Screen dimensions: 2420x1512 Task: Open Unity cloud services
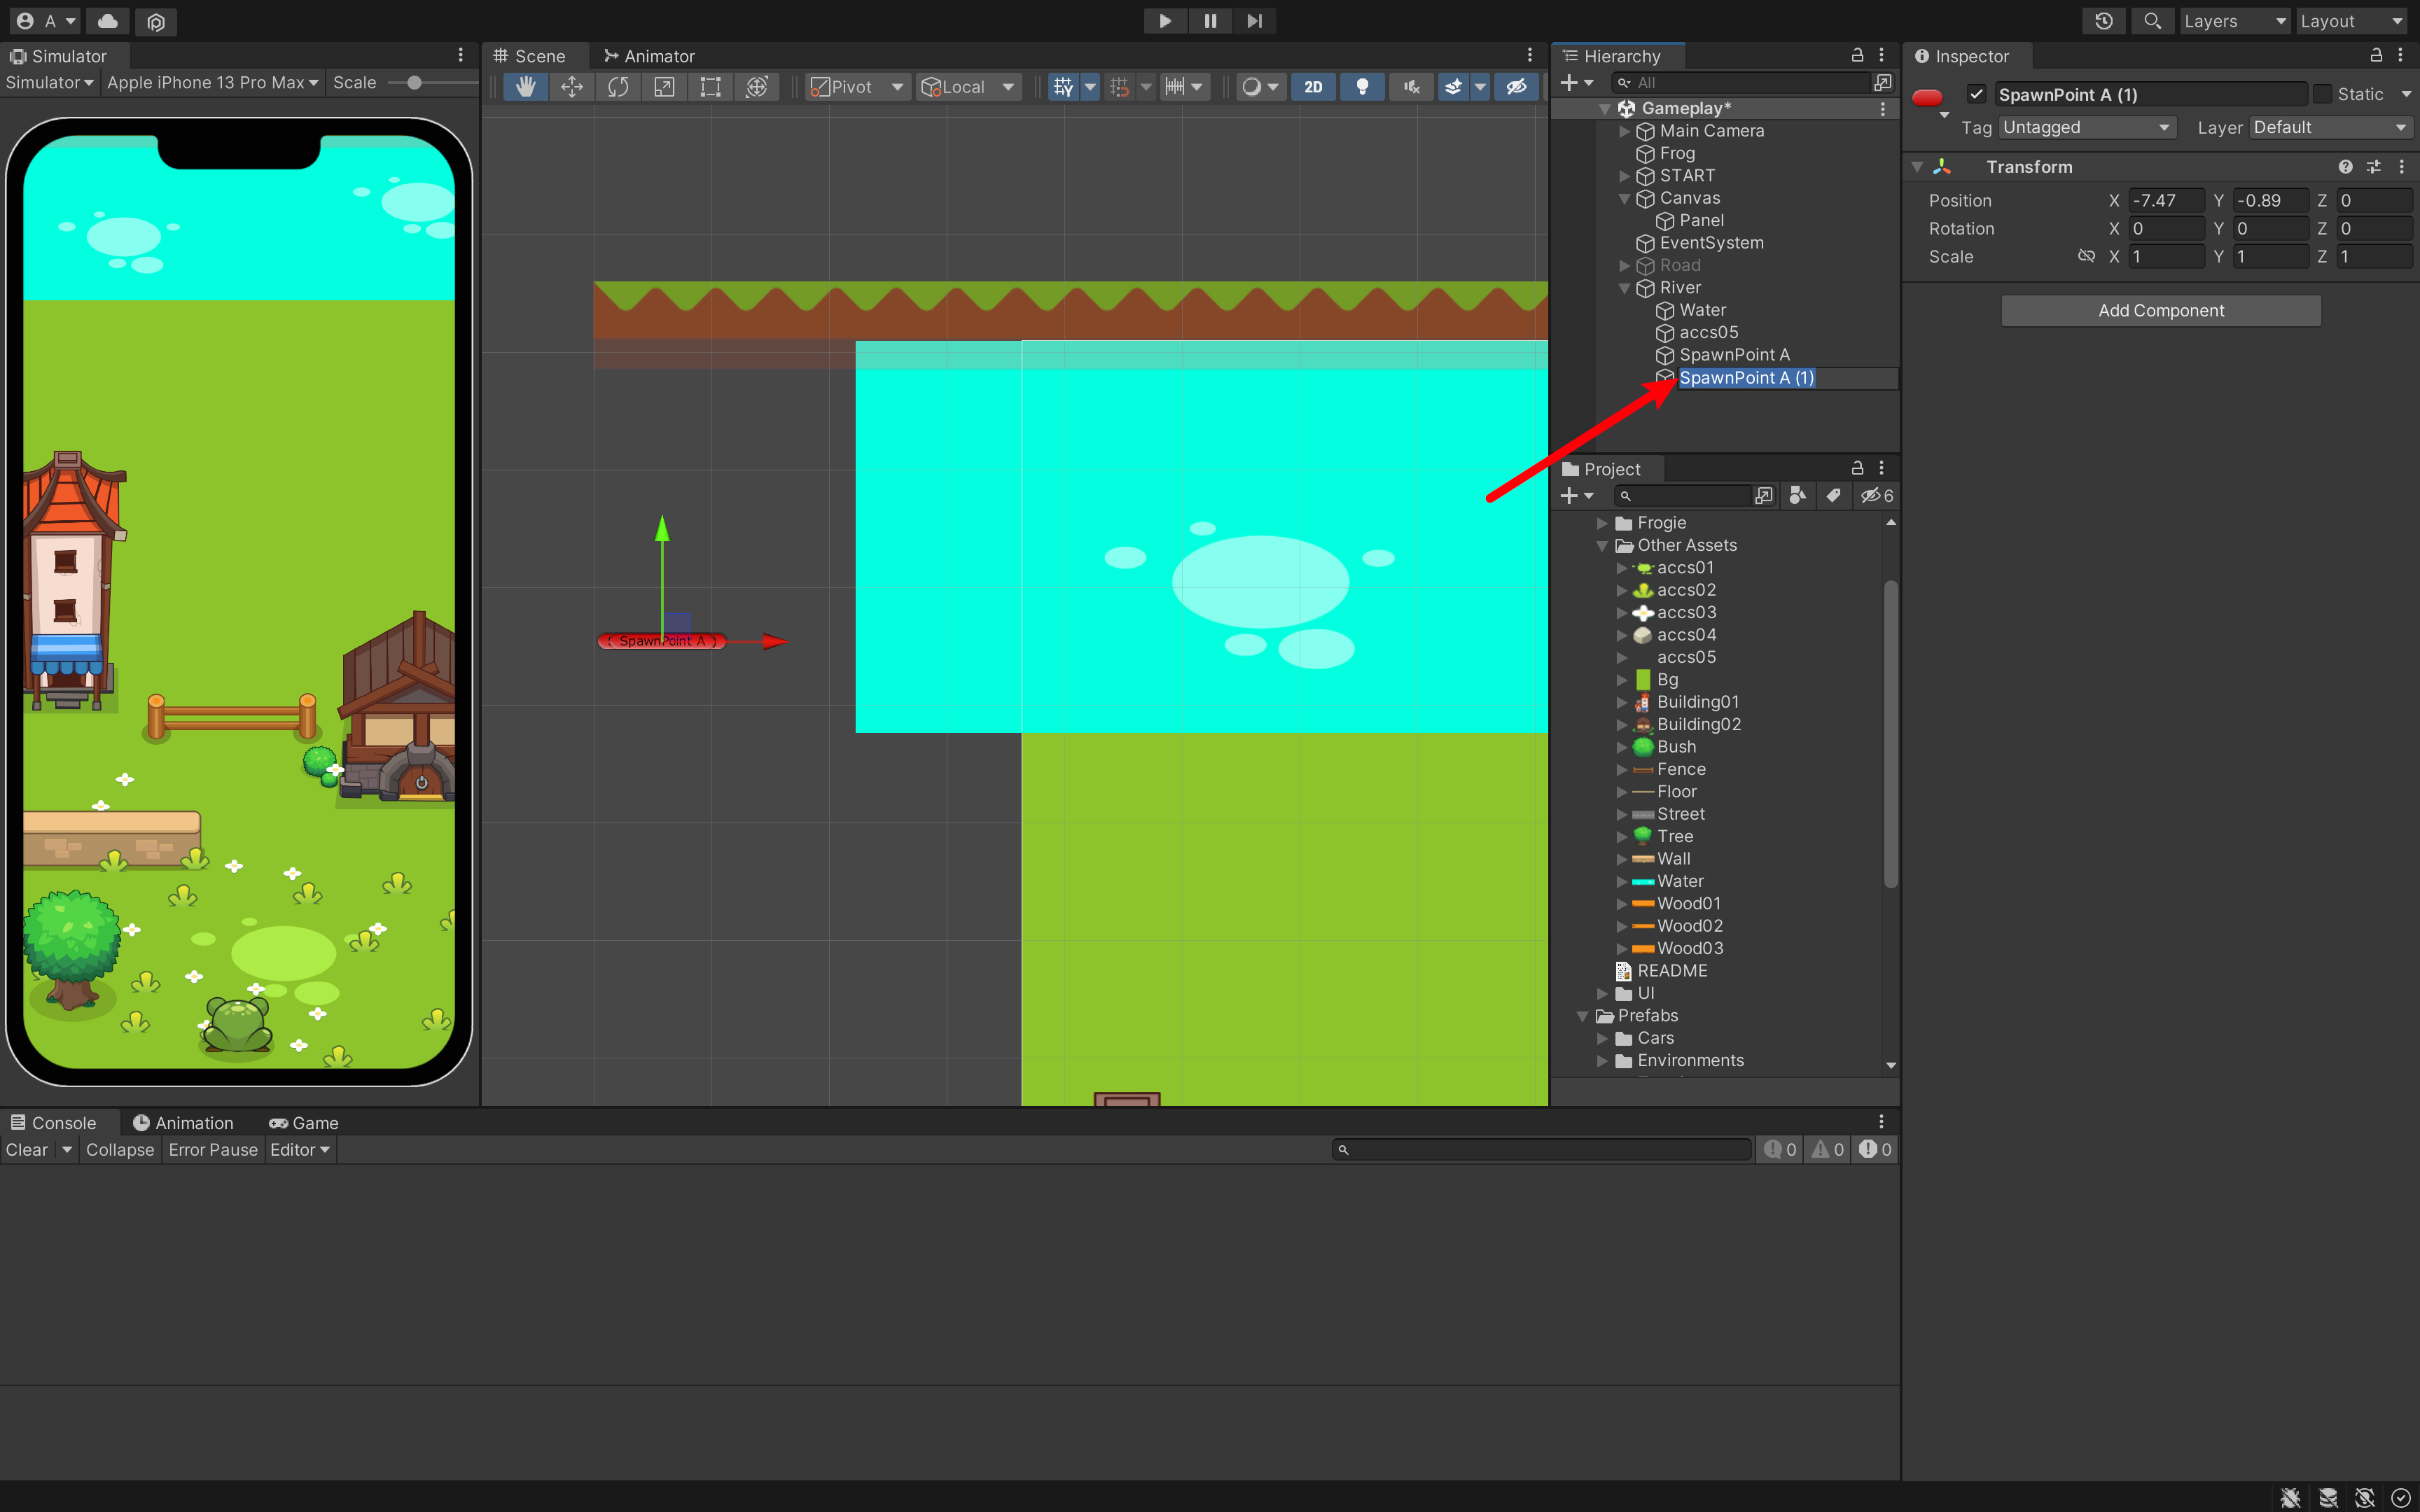point(108,21)
